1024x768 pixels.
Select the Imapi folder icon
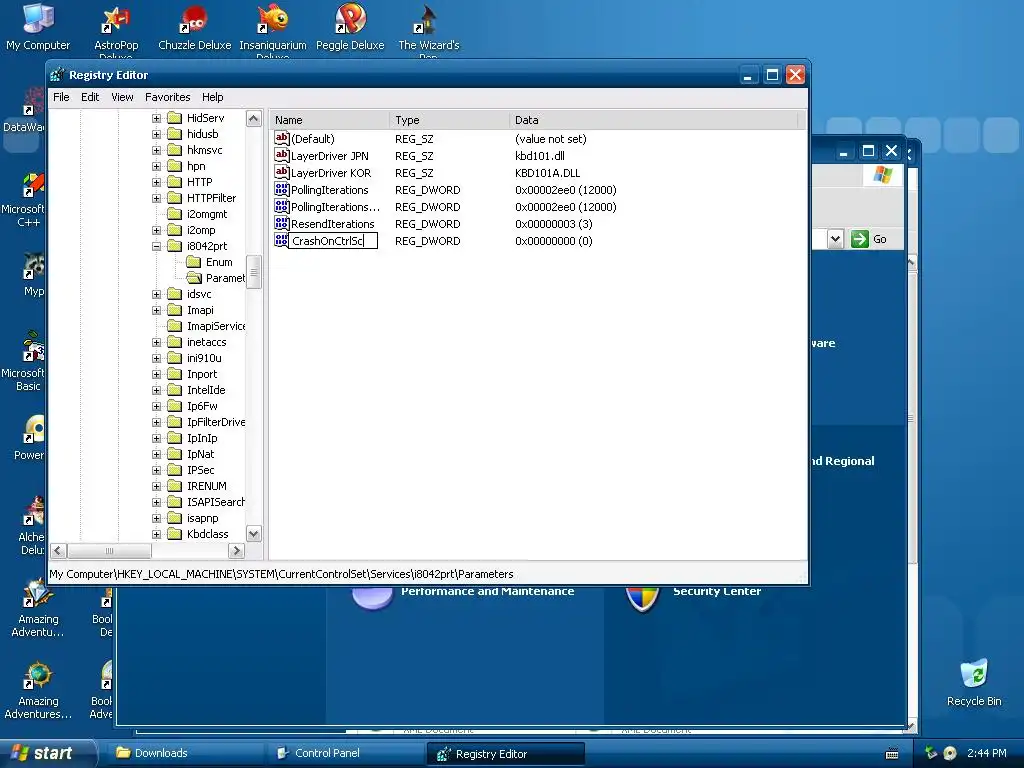click(x=174, y=310)
